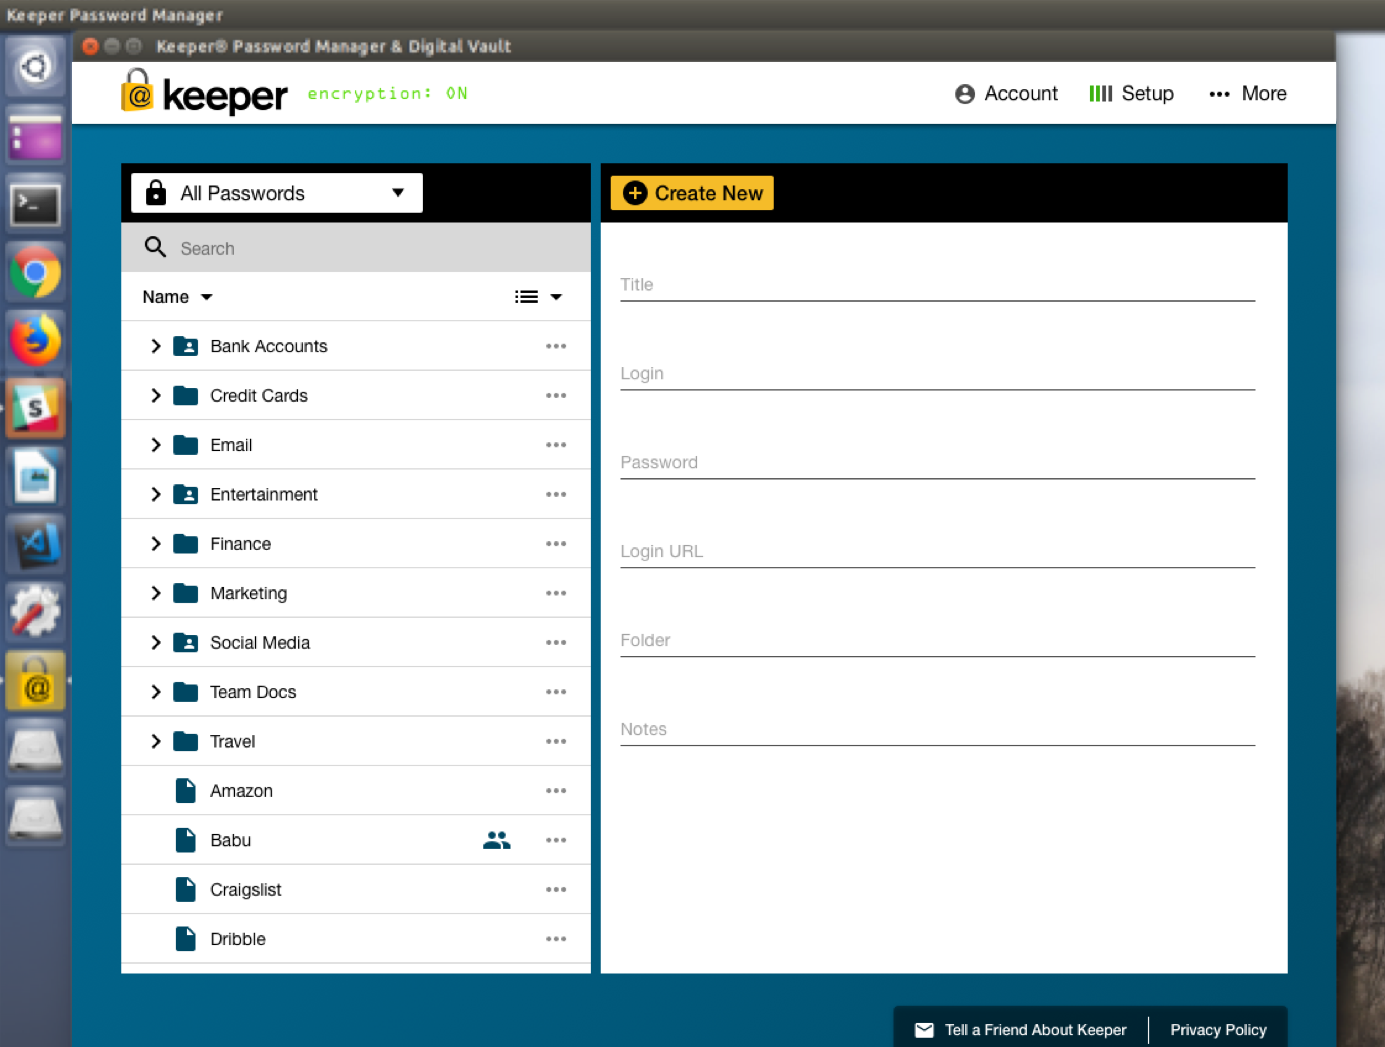1385x1047 pixels.
Task: Change sort order via Name dropdown
Action: coord(177,297)
